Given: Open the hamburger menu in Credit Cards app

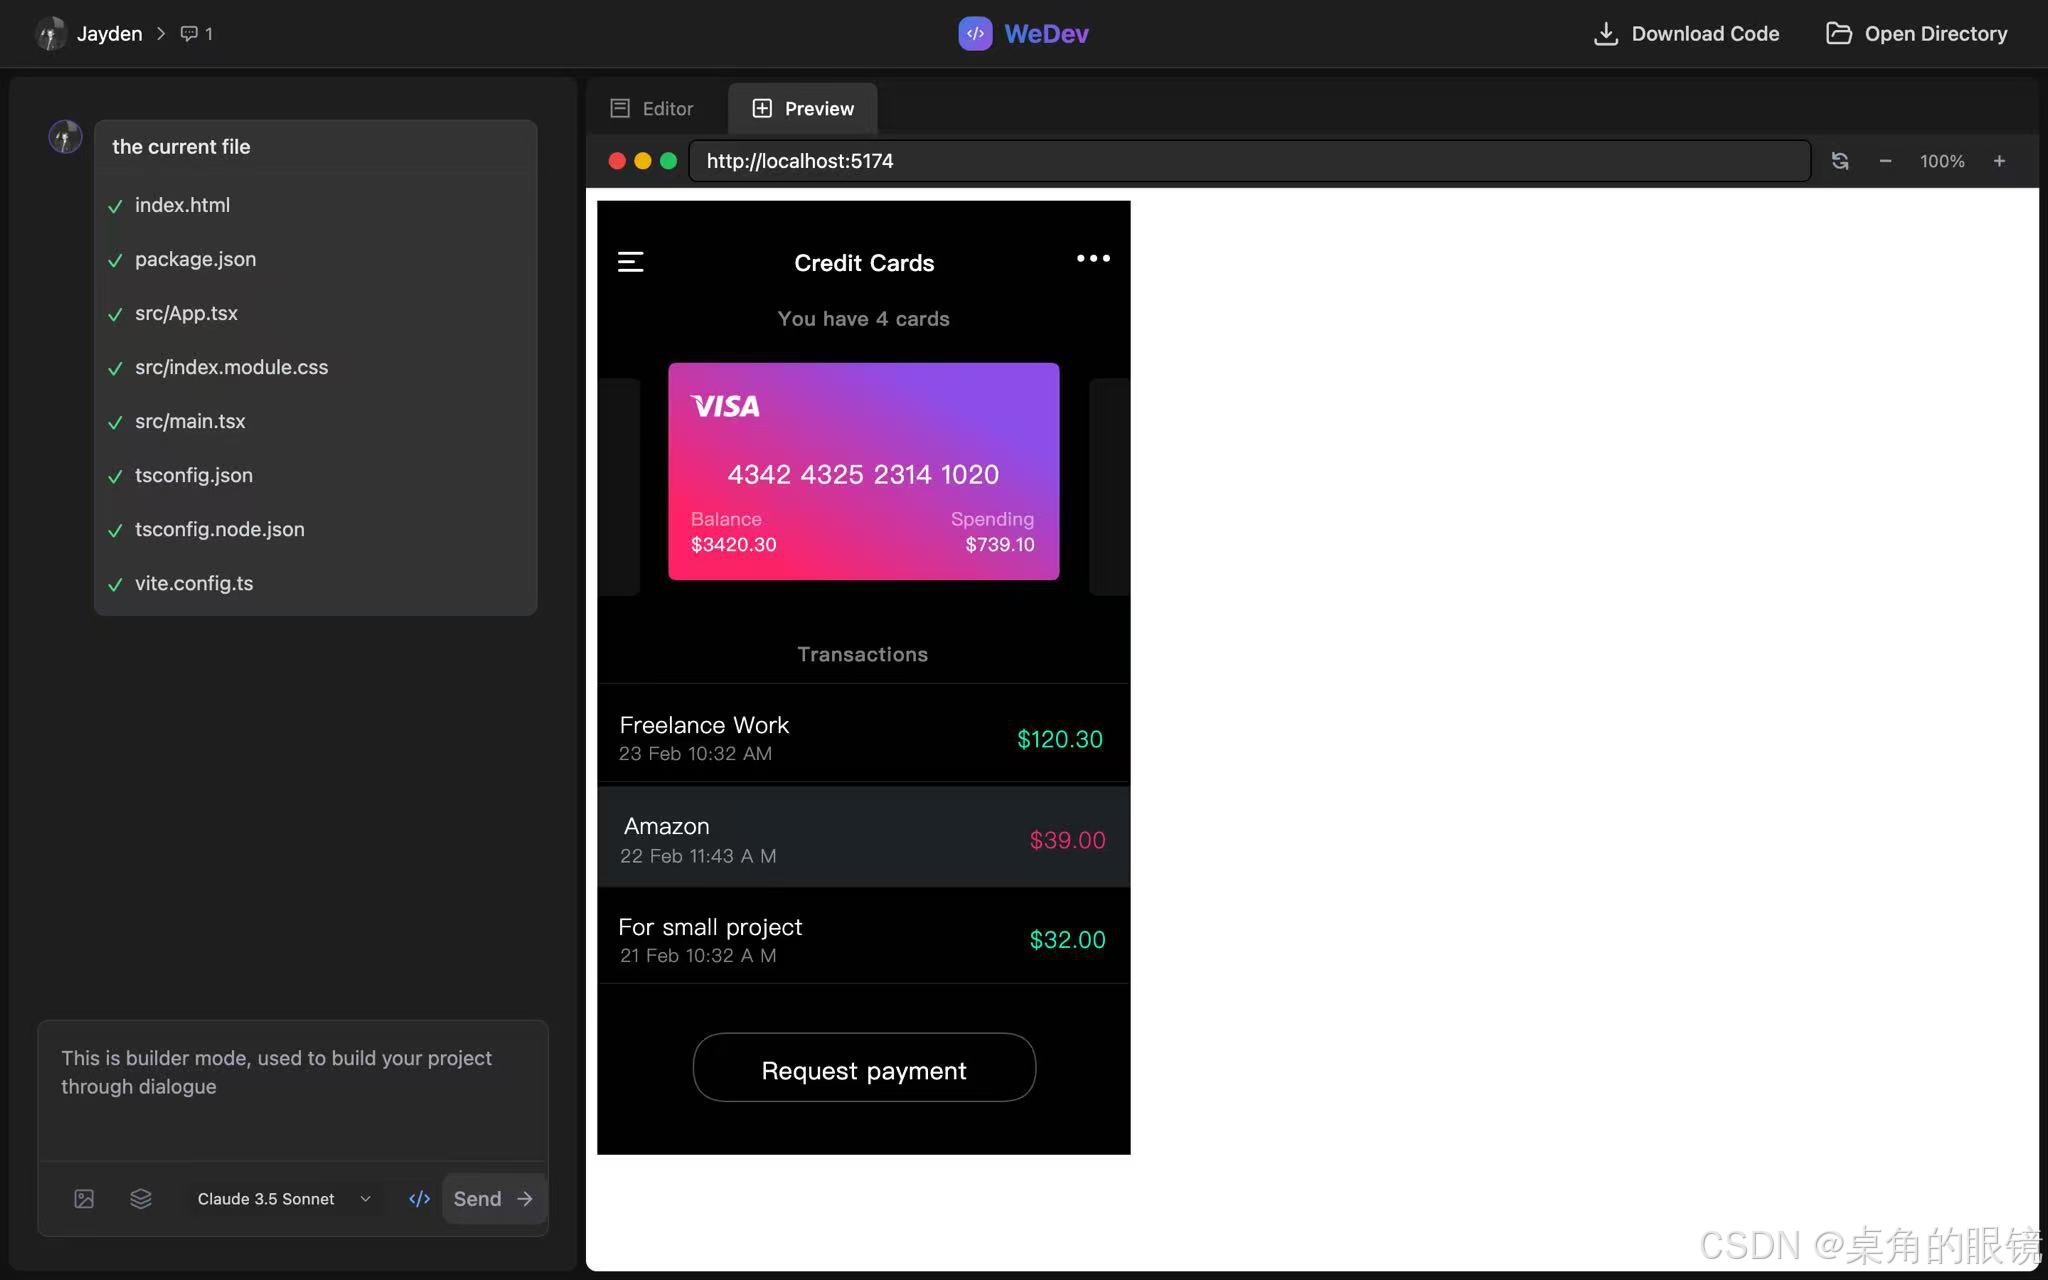Looking at the screenshot, I should (631, 262).
